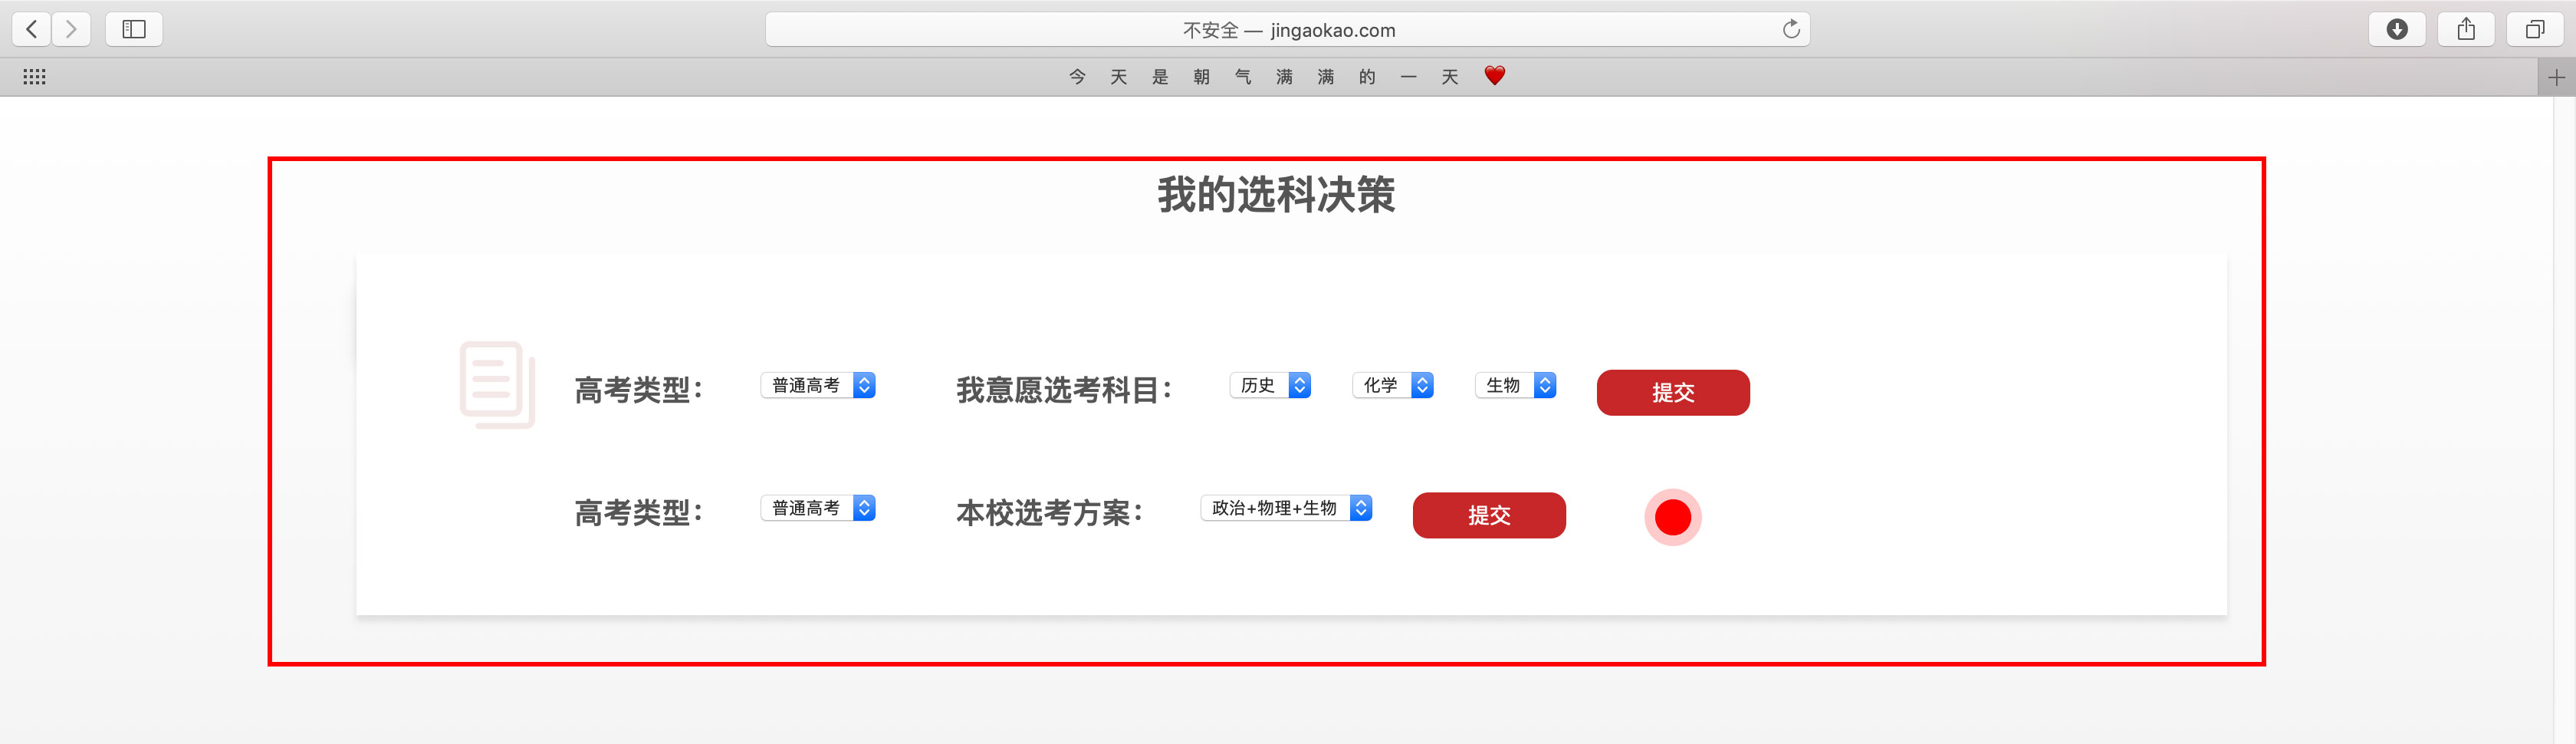Click the 我的选科决策 heading
2576x744 pixels.
click(x=1276, y=194)
